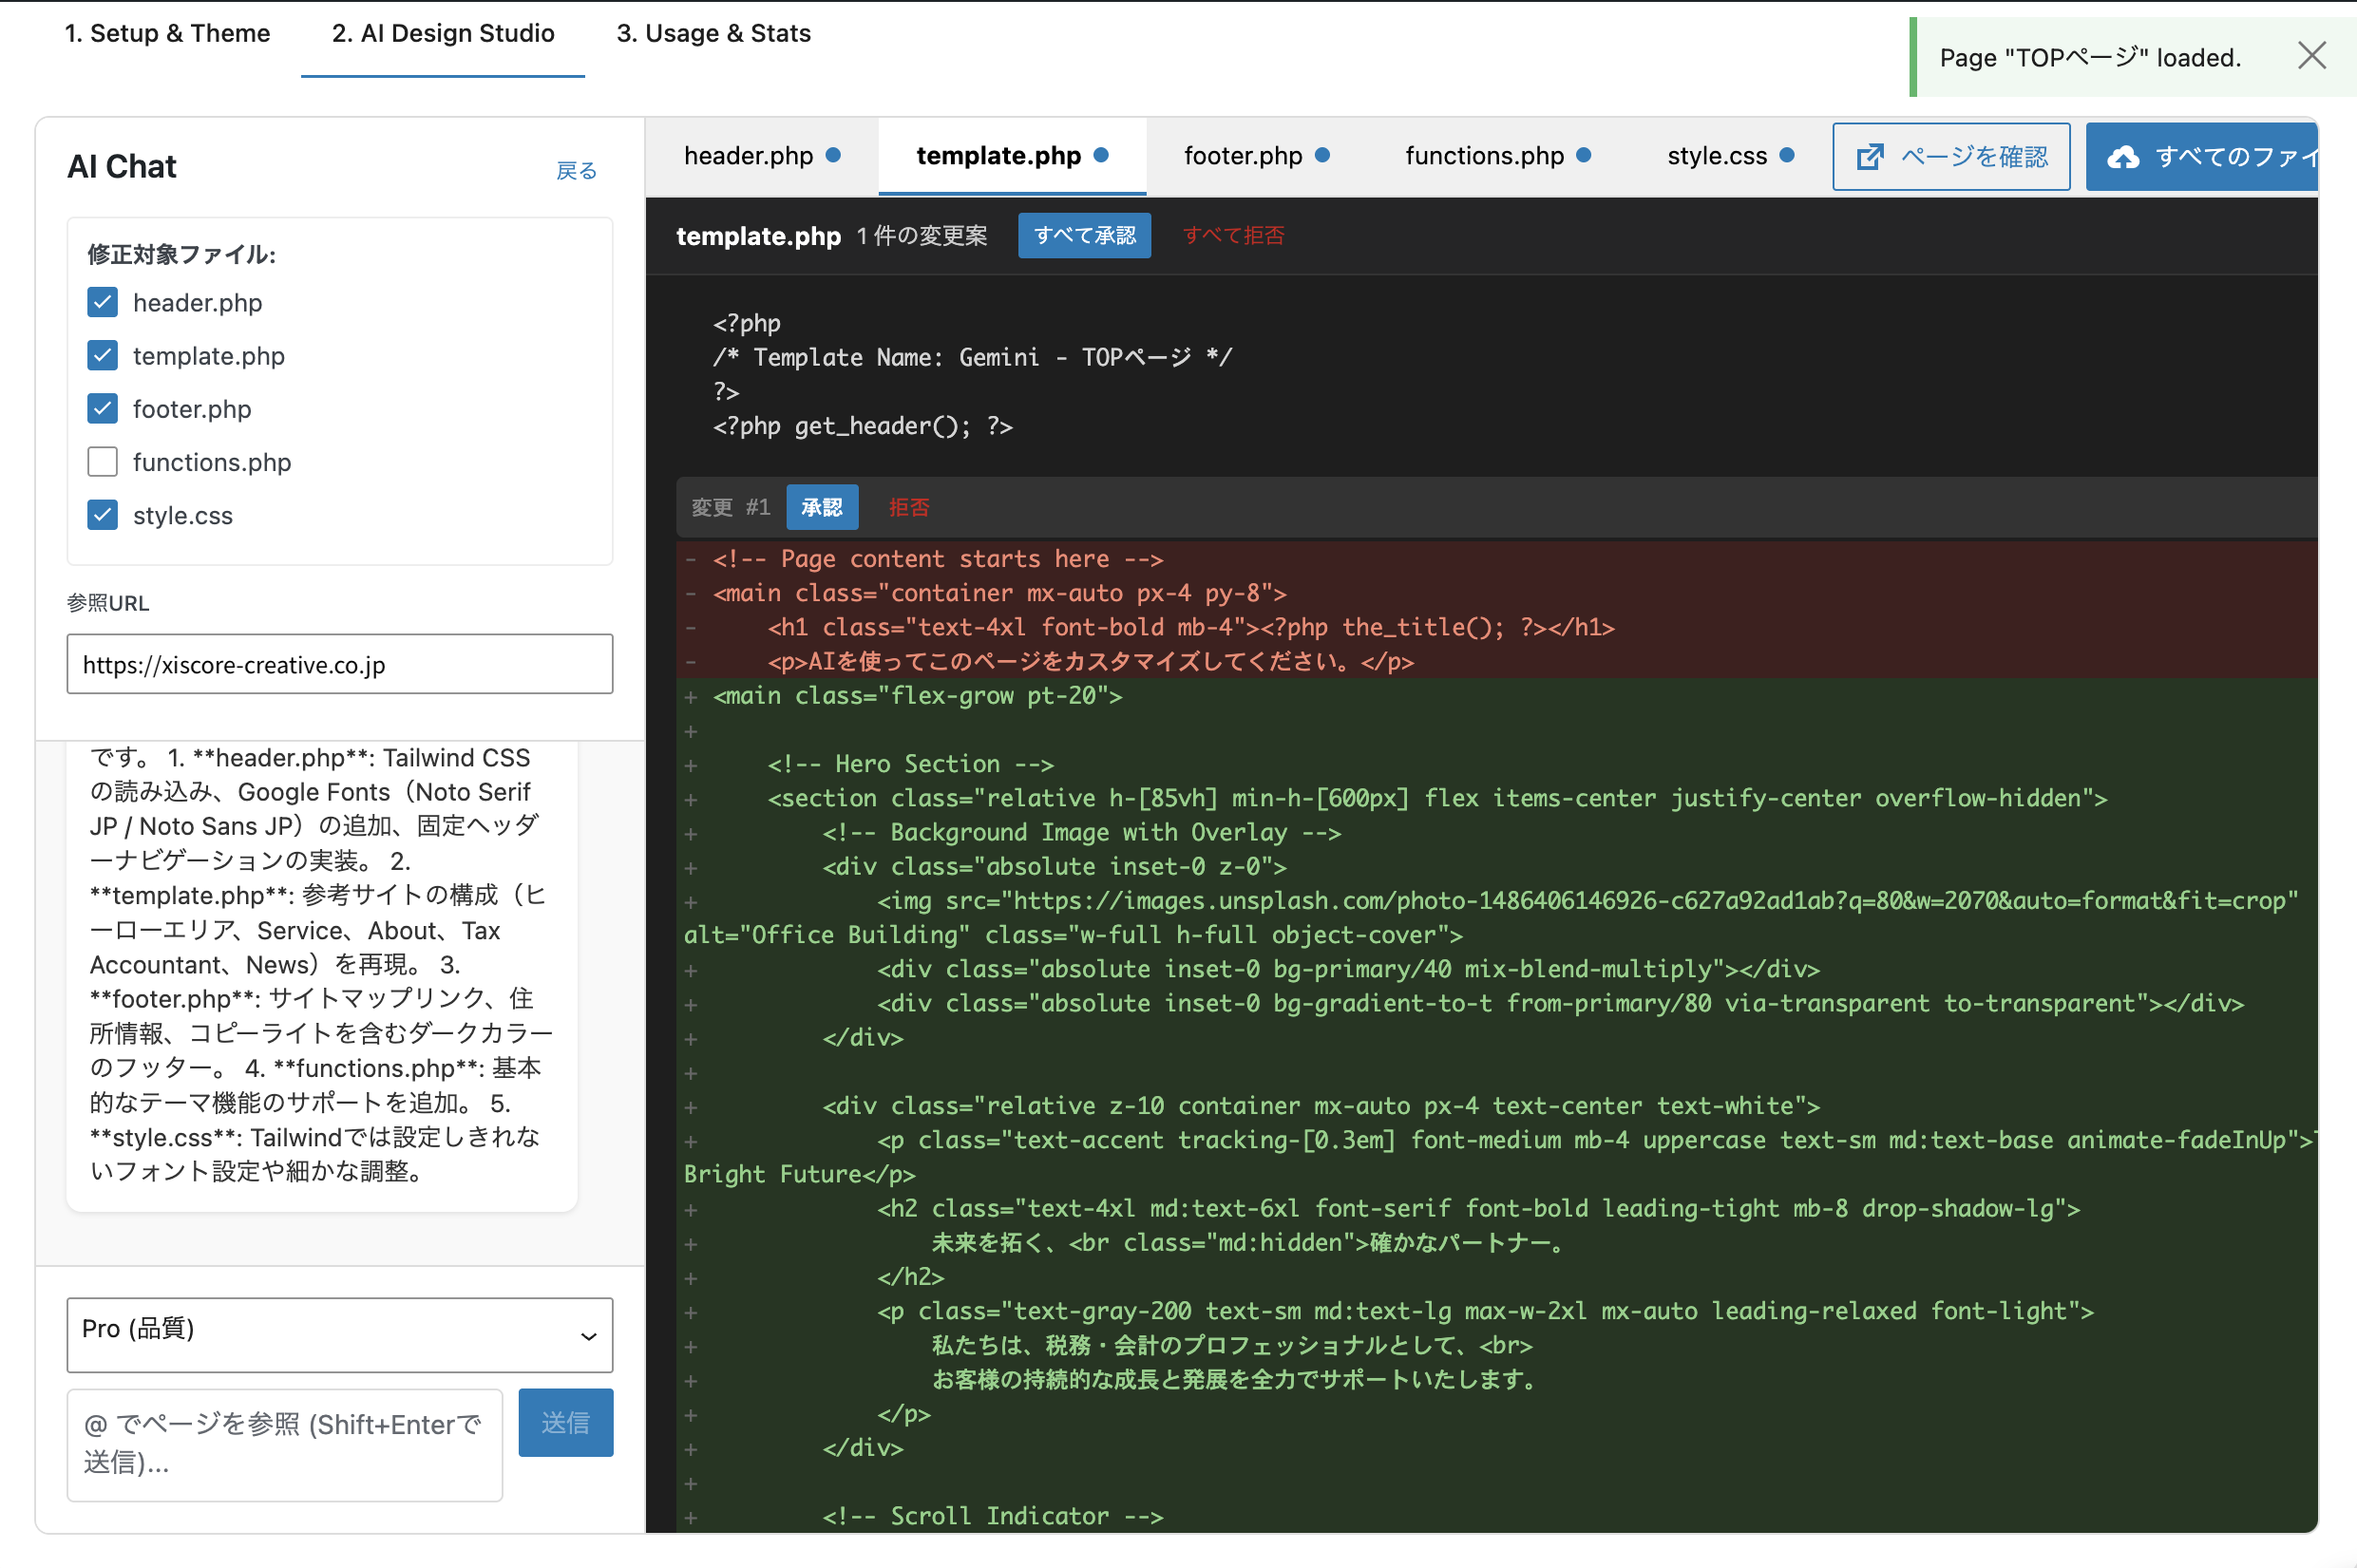Select the footer.php file tab
The width and height of the screenshot is (2357, 1568).
coord(1243,155)
